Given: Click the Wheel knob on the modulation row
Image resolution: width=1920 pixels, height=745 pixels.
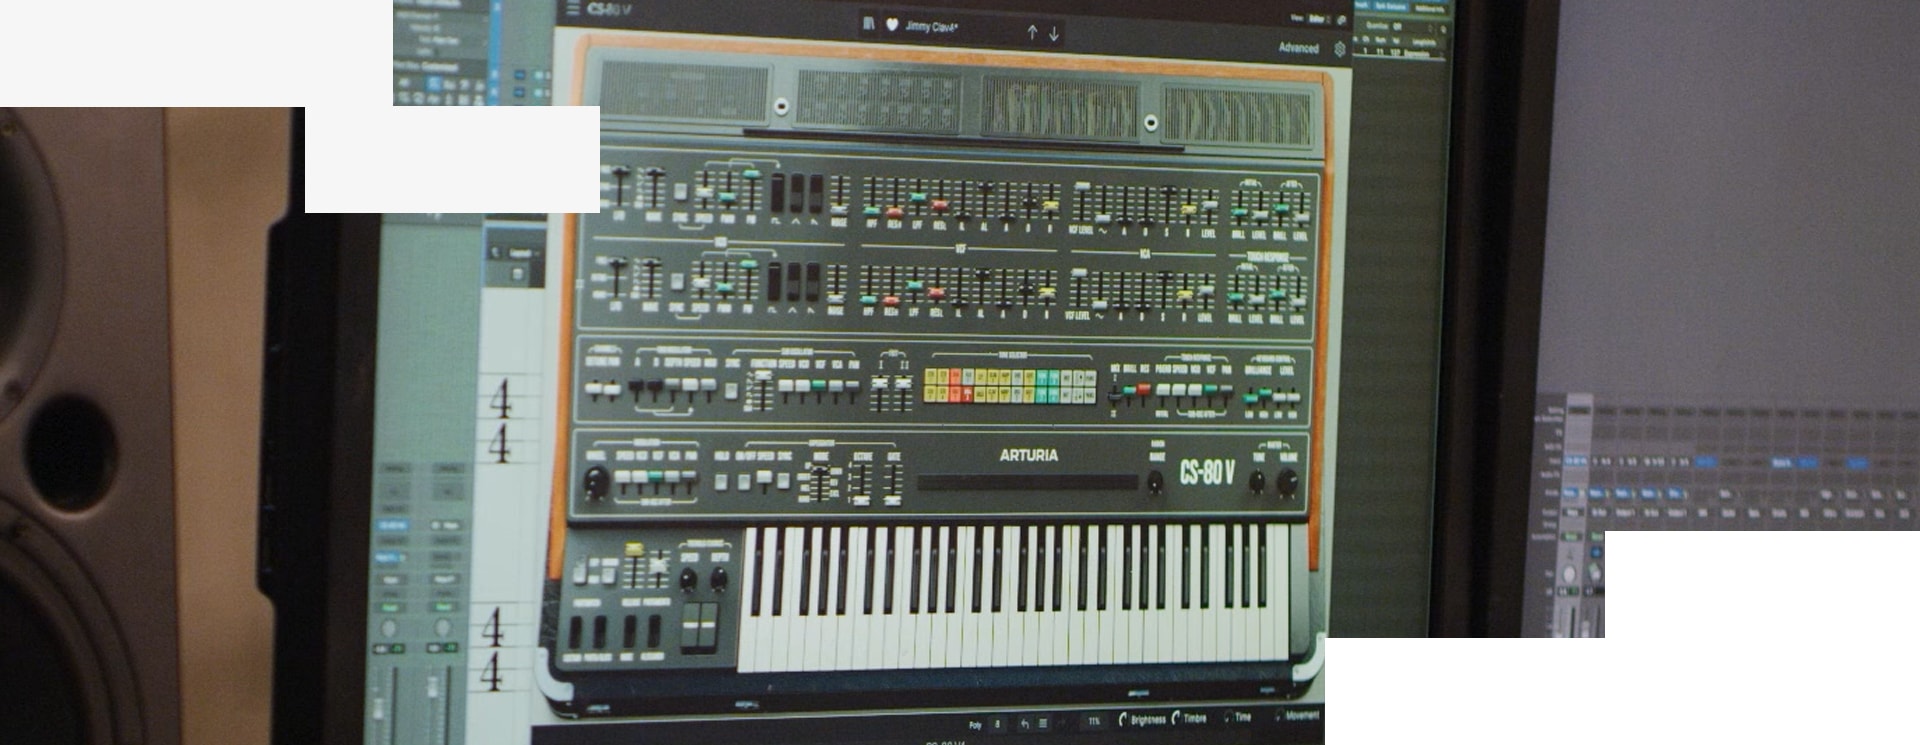Looking at the screenshot, I should tap(595, 481).
